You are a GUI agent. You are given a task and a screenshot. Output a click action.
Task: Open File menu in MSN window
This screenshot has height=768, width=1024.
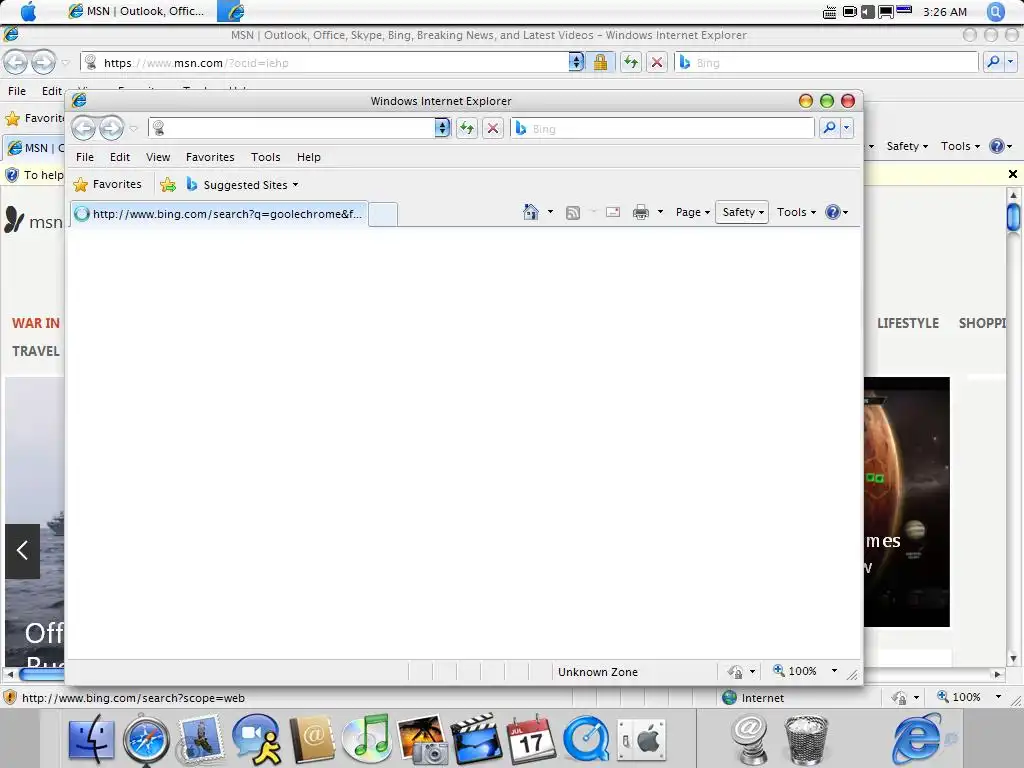click(17, 91)
